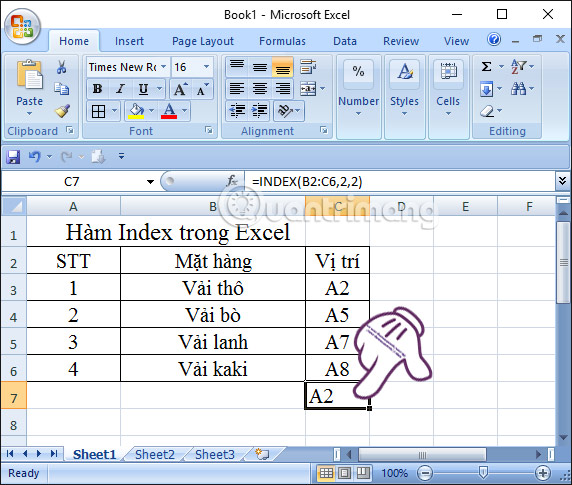
Task: Center text horizontally
Action: (x=260, y=89)
